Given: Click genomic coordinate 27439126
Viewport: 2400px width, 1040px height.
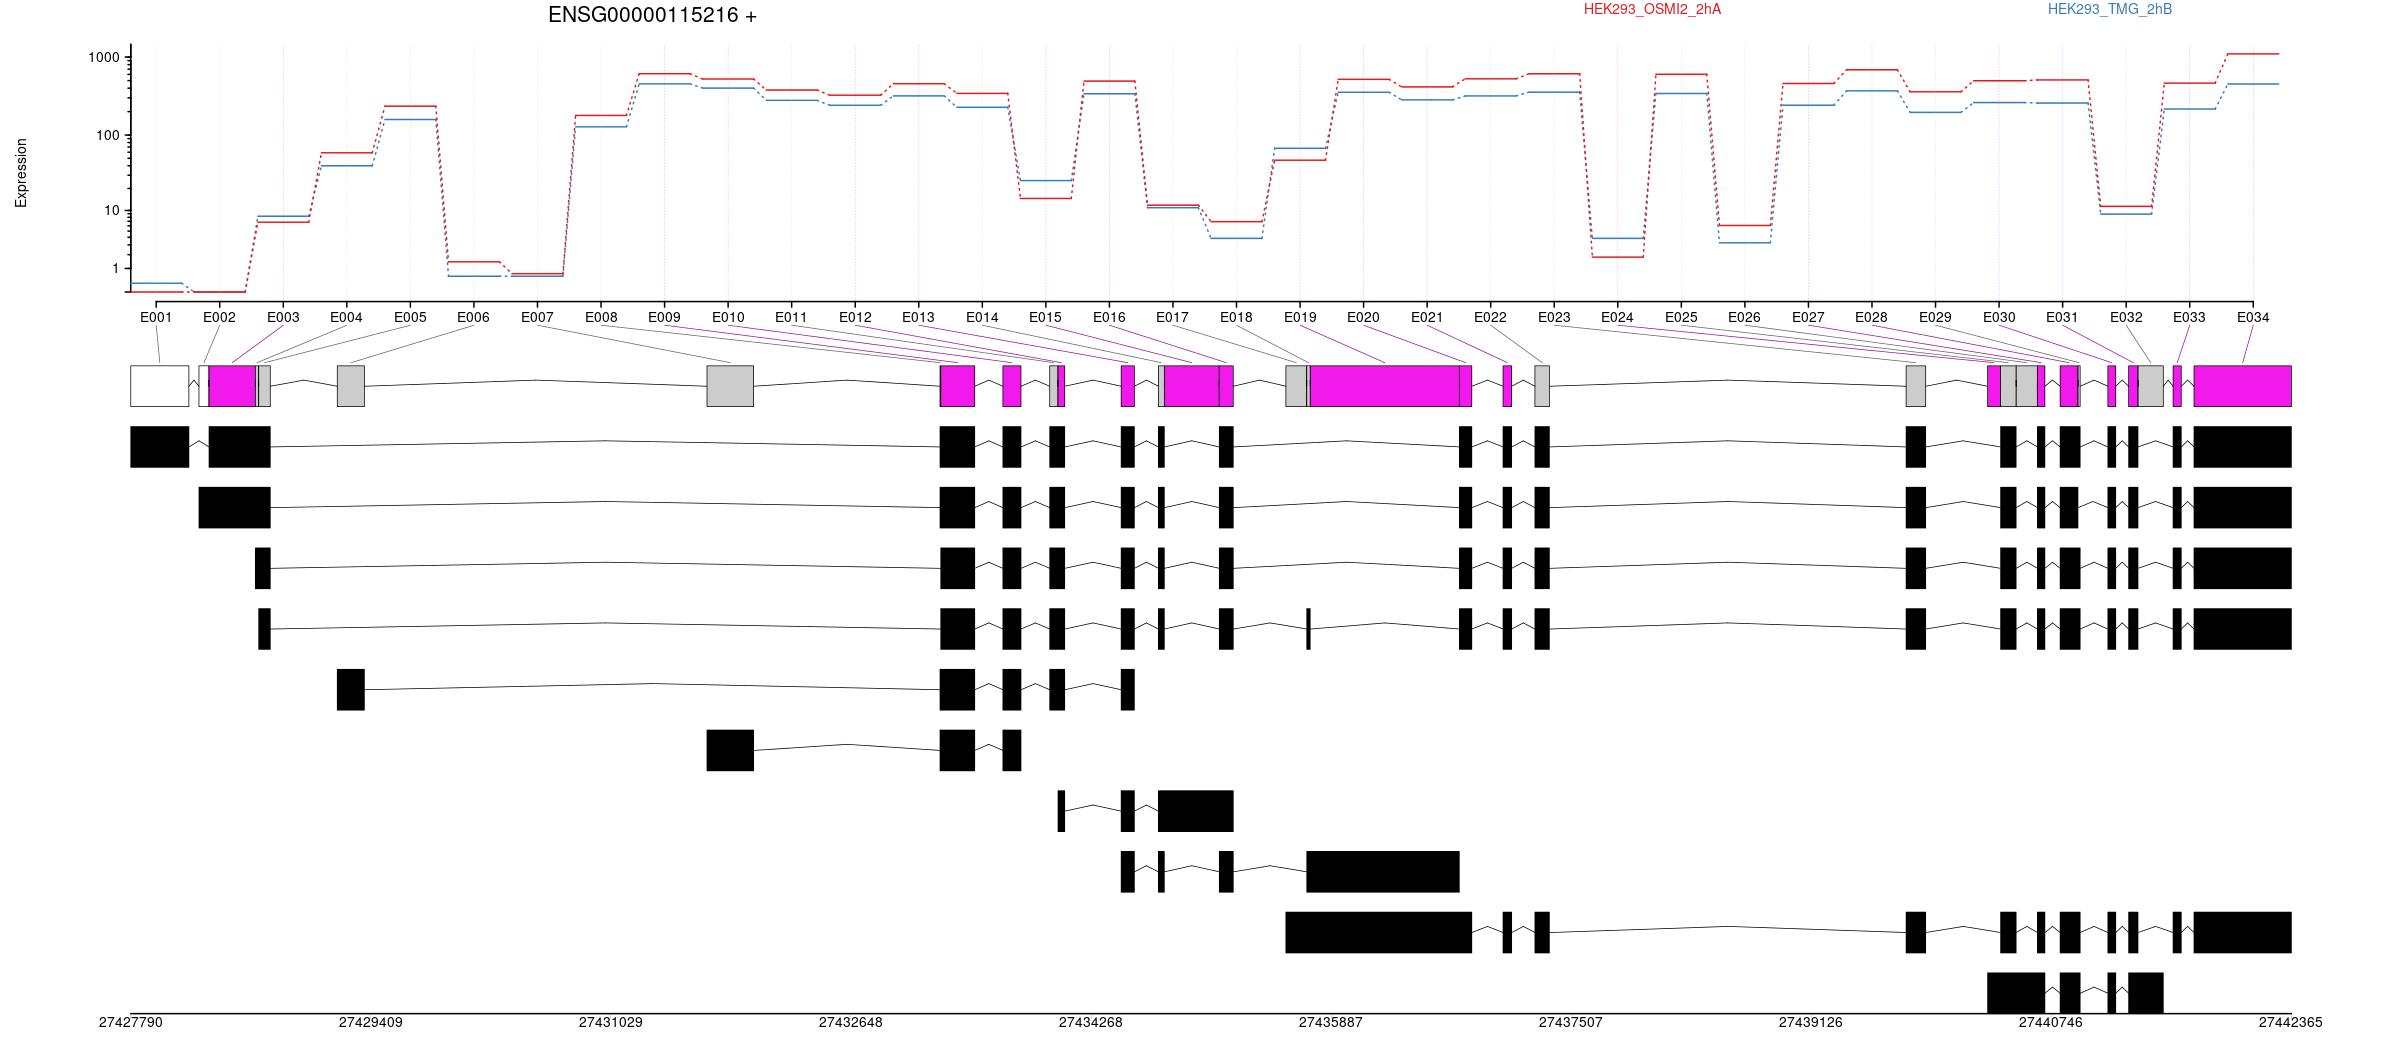Looking at the screenshot, I should pos(1811,1023).
